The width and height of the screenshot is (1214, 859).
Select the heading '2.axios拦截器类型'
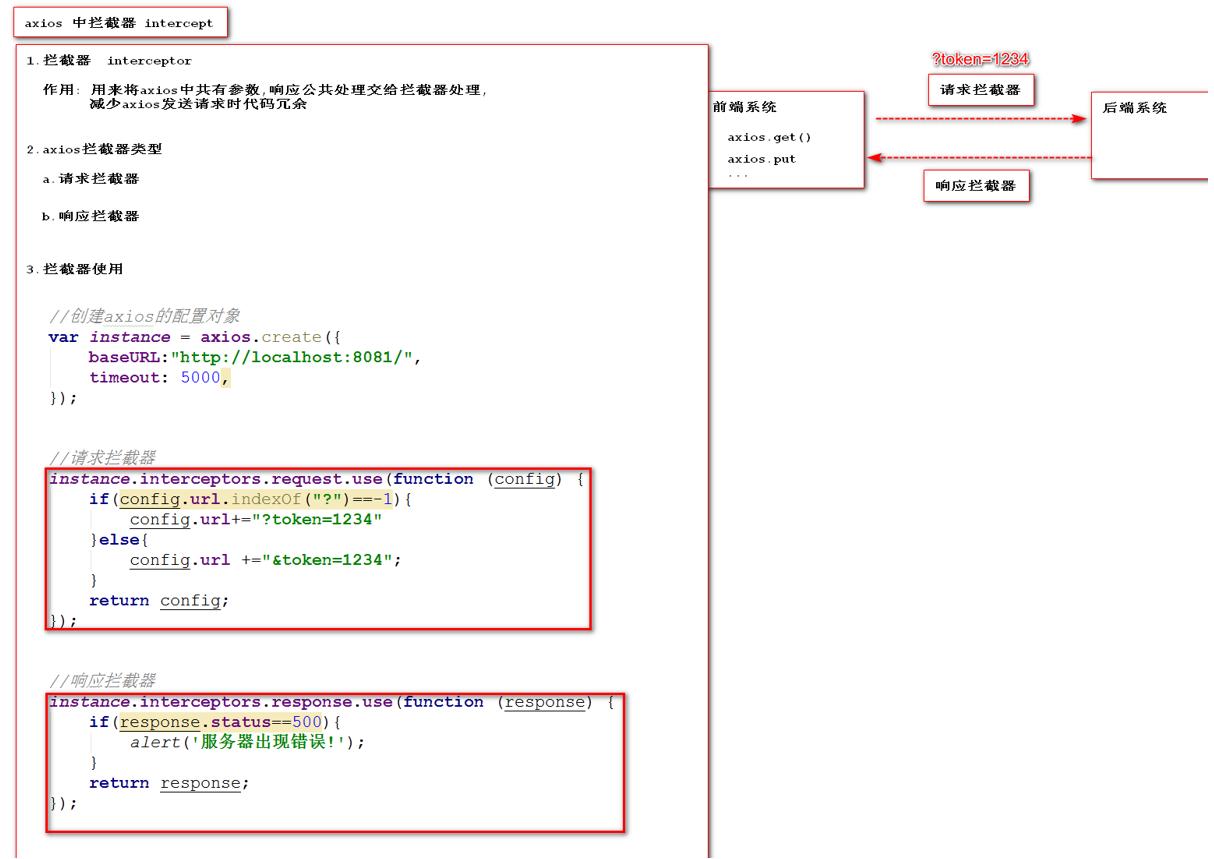(x=94, y=149)
